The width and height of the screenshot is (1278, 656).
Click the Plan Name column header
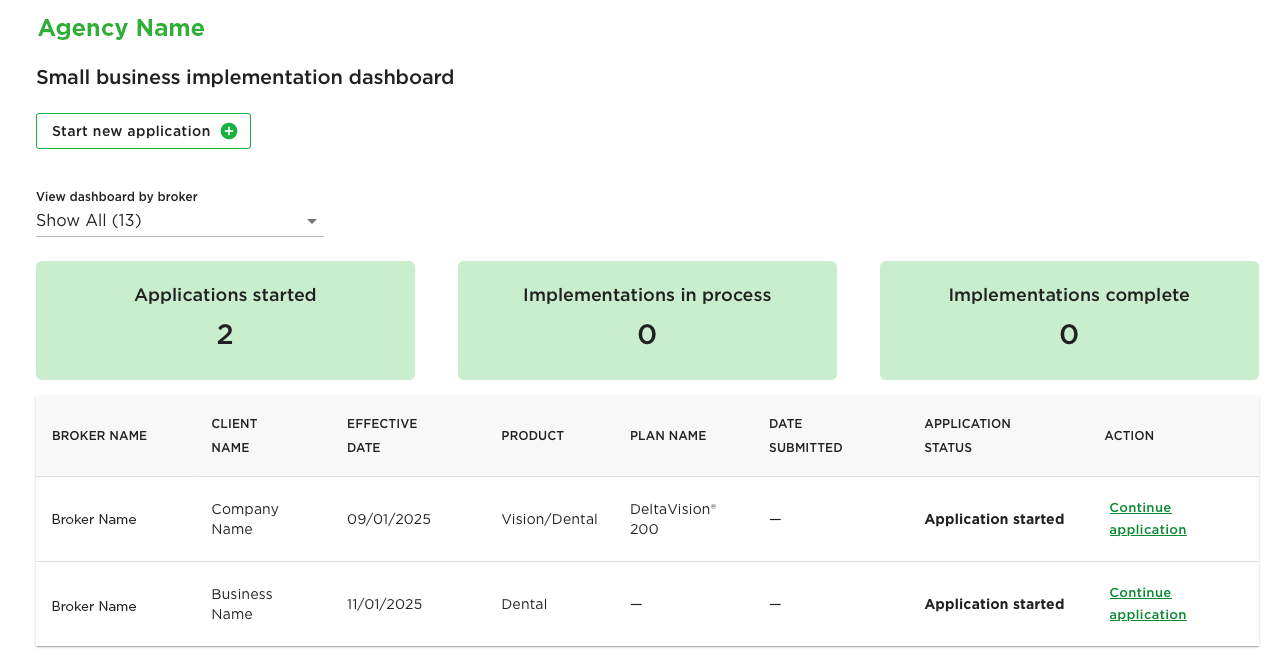[668, 436]
